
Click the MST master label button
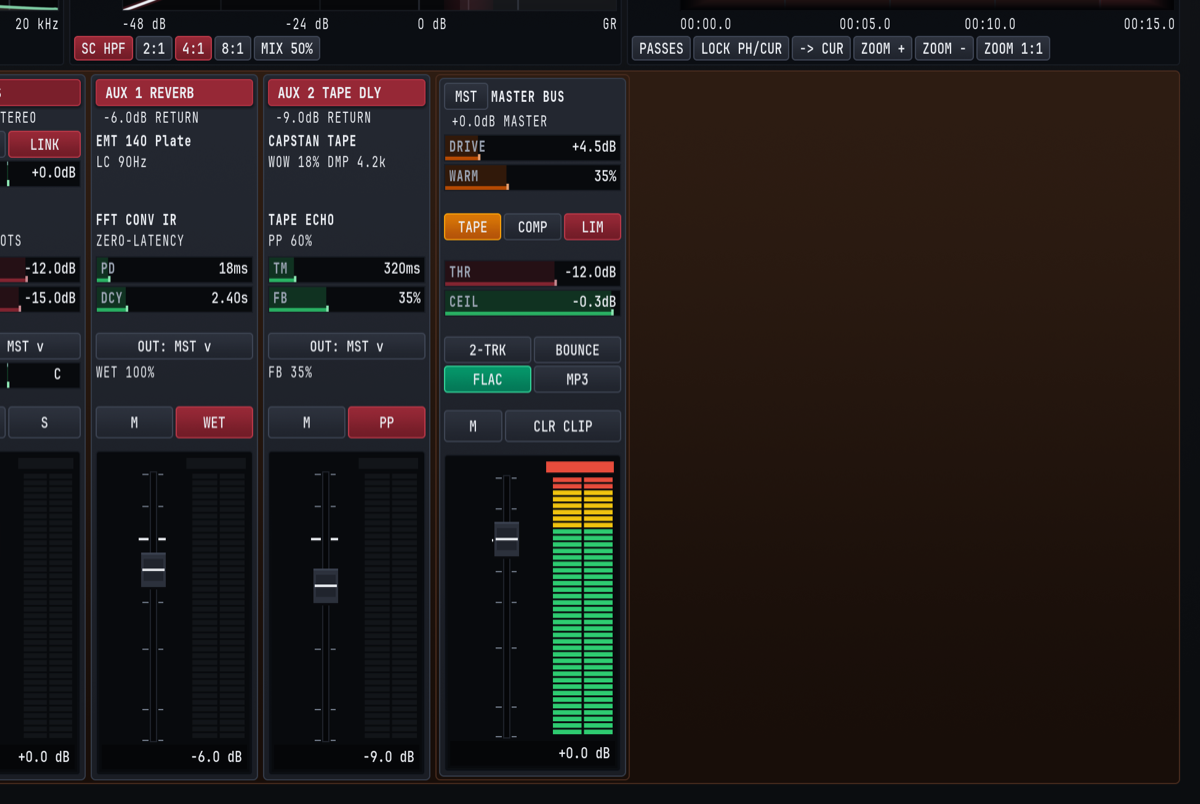pos(466,96)
